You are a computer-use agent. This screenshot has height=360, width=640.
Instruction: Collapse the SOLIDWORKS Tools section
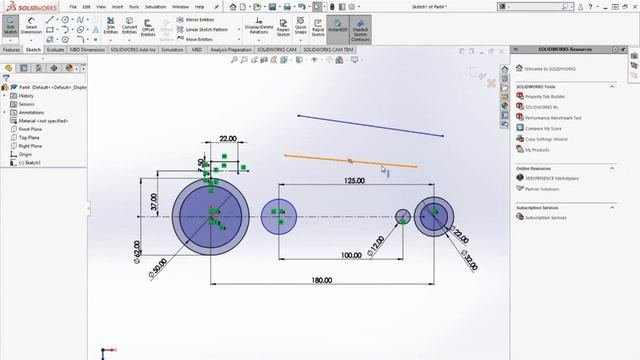(x=612, y=87)
